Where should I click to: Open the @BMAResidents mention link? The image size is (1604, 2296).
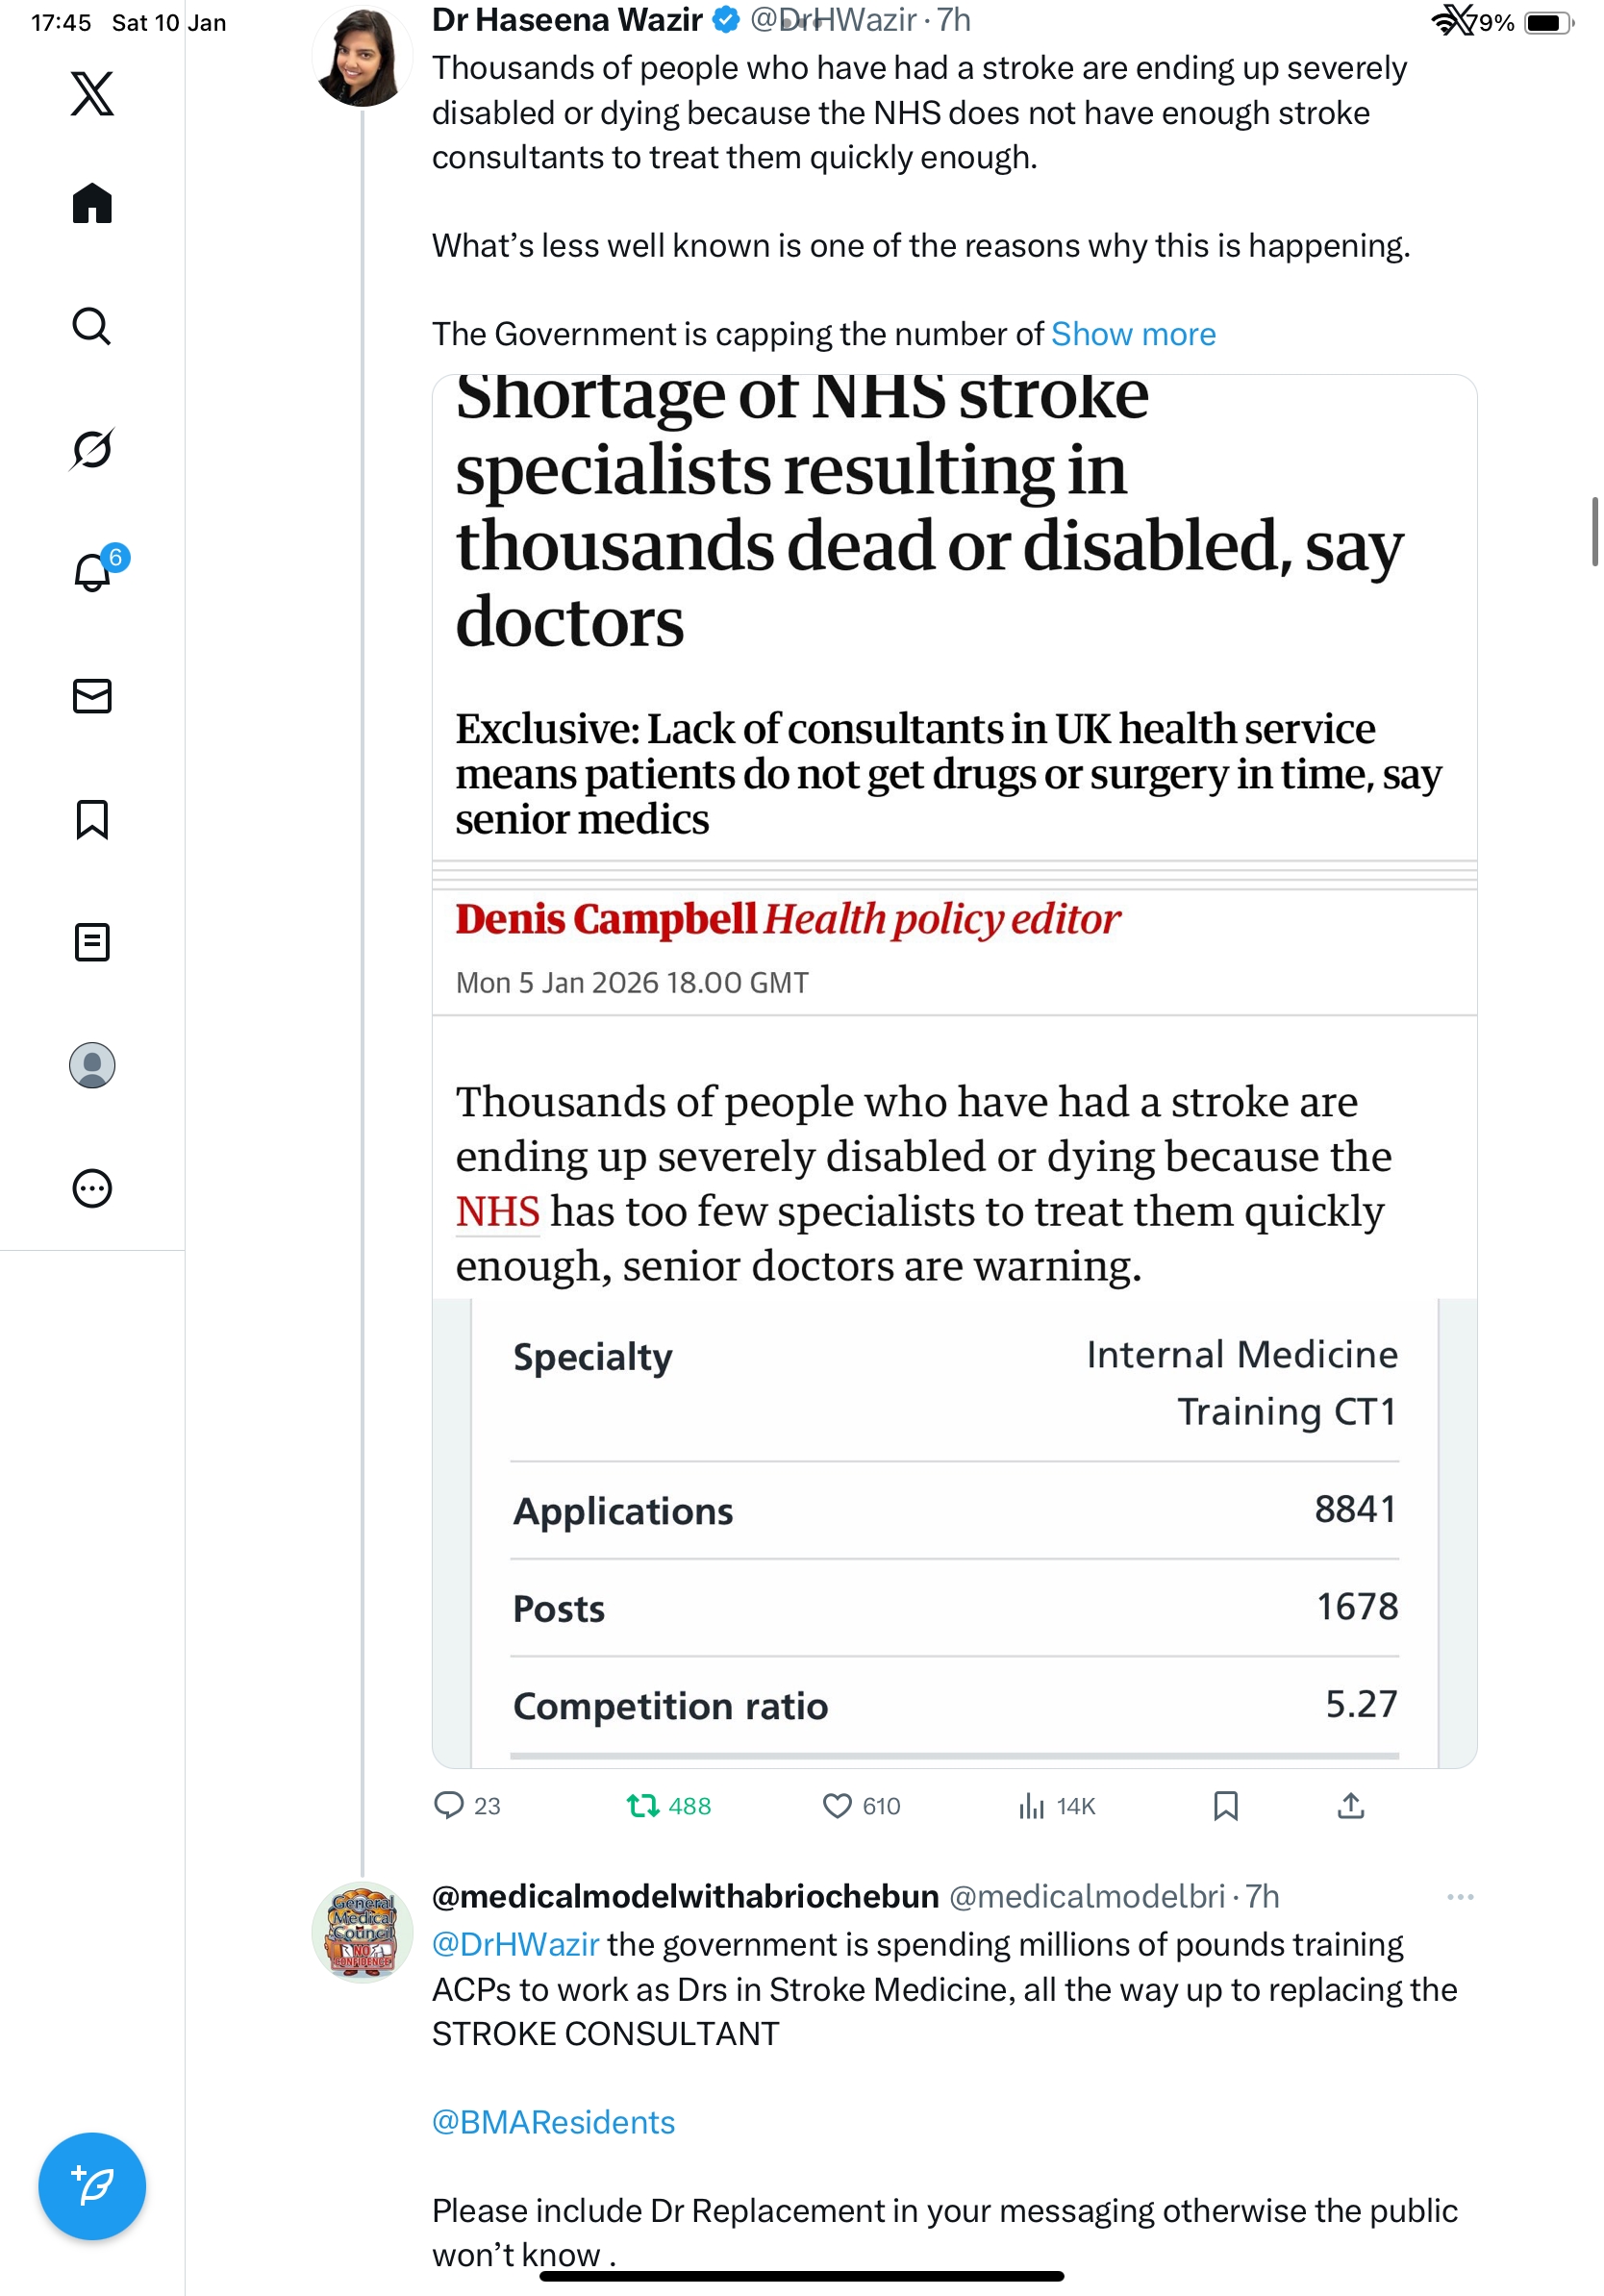coord(553,2122)
